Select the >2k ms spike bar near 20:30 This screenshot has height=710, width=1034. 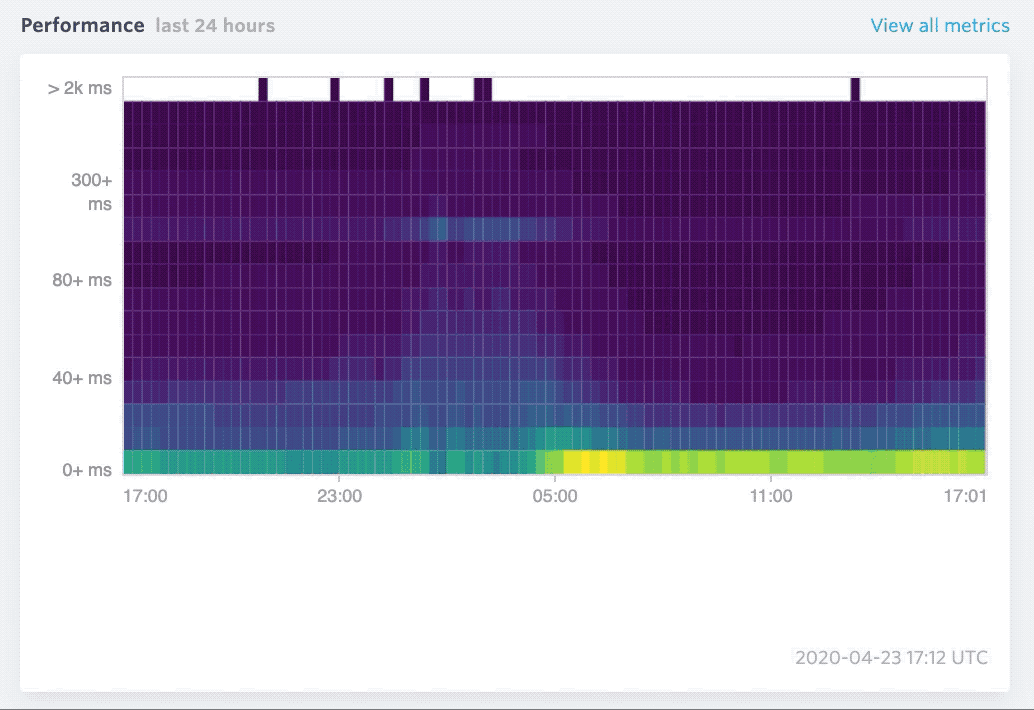pyautogui.click(x=263, y=87)
